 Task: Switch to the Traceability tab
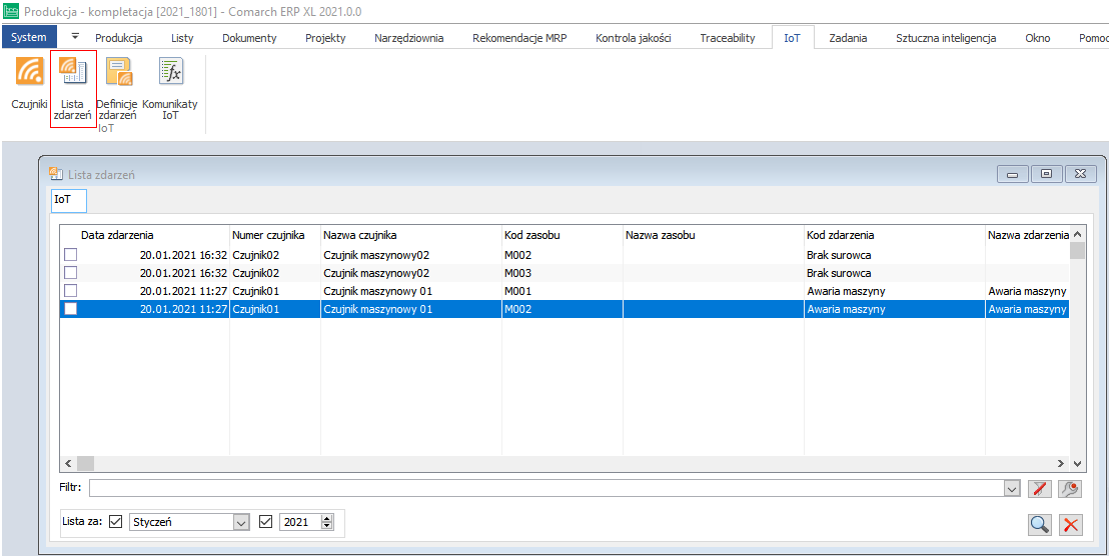[728, 38]
